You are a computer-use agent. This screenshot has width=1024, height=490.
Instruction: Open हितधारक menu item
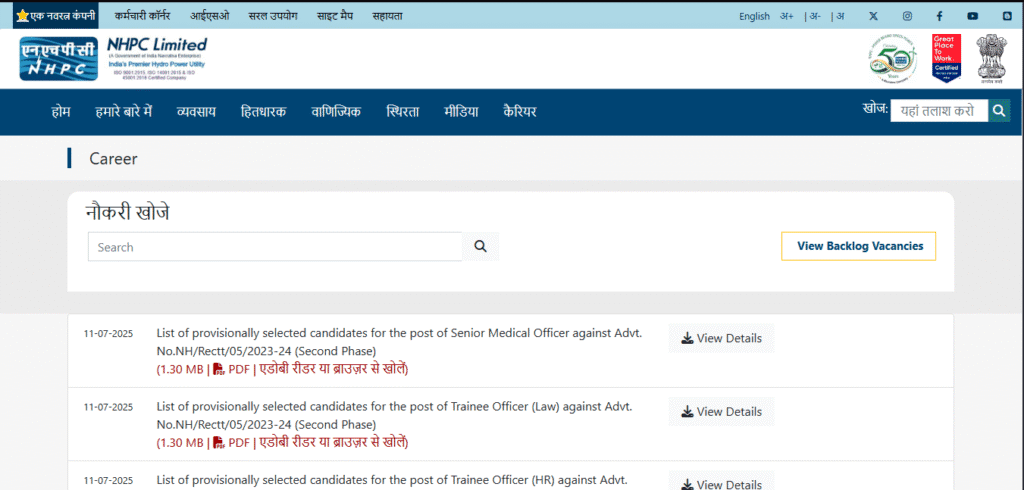(x=263, y=112)
